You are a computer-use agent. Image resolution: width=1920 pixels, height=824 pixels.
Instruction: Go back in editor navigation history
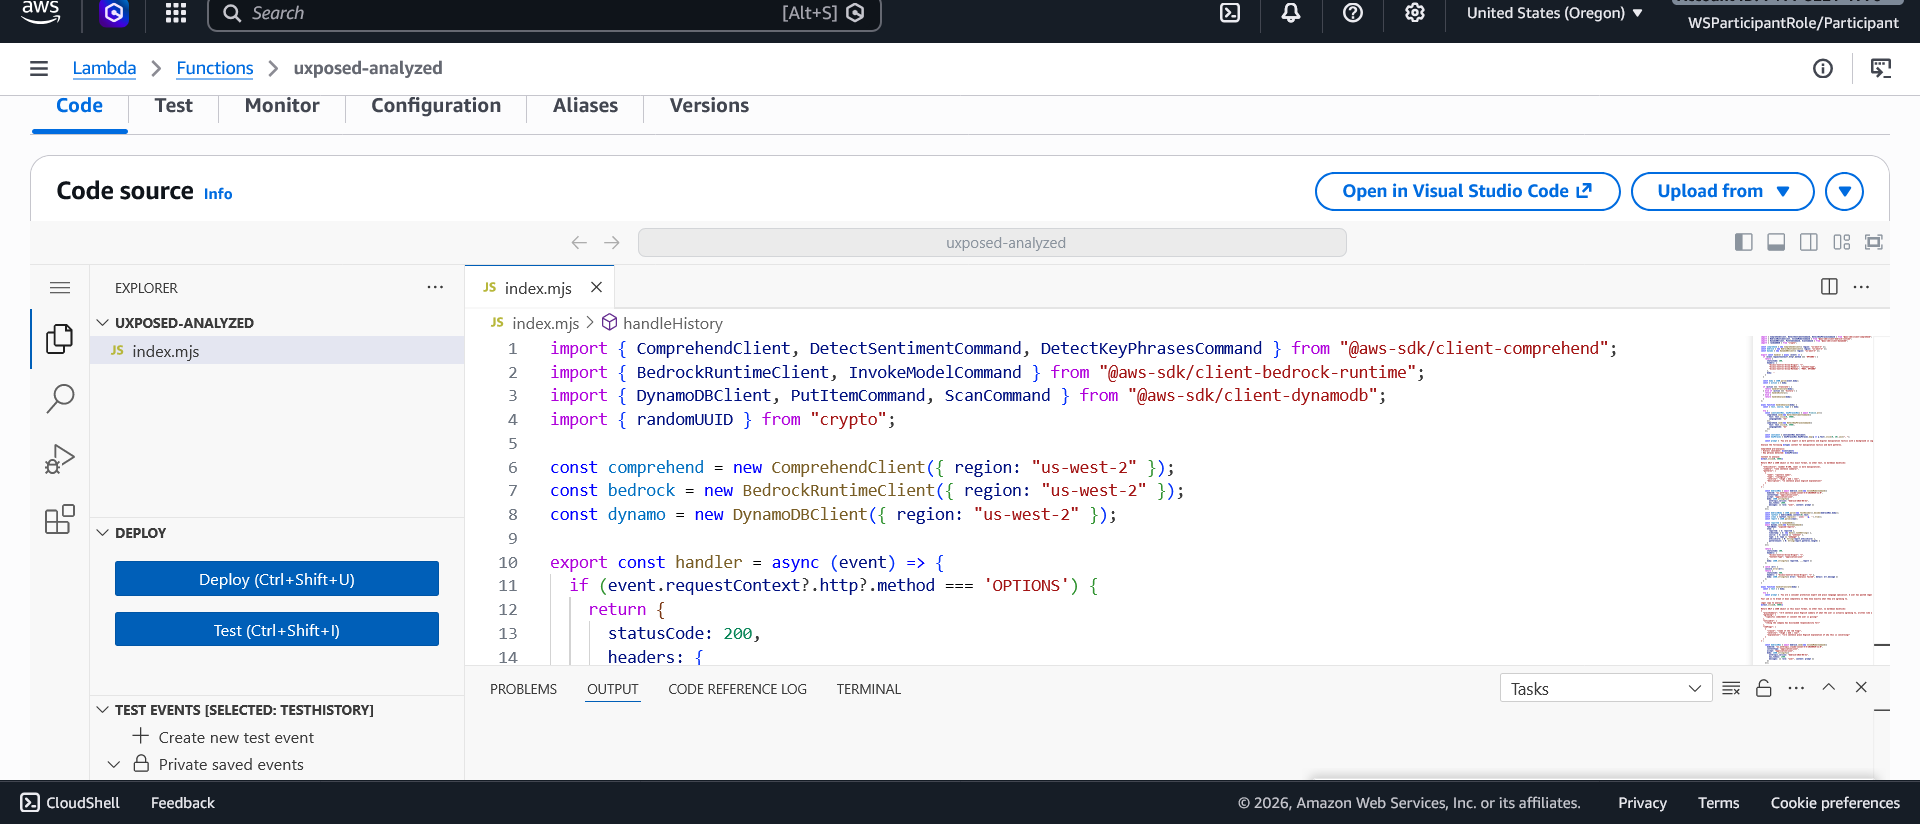579,243
